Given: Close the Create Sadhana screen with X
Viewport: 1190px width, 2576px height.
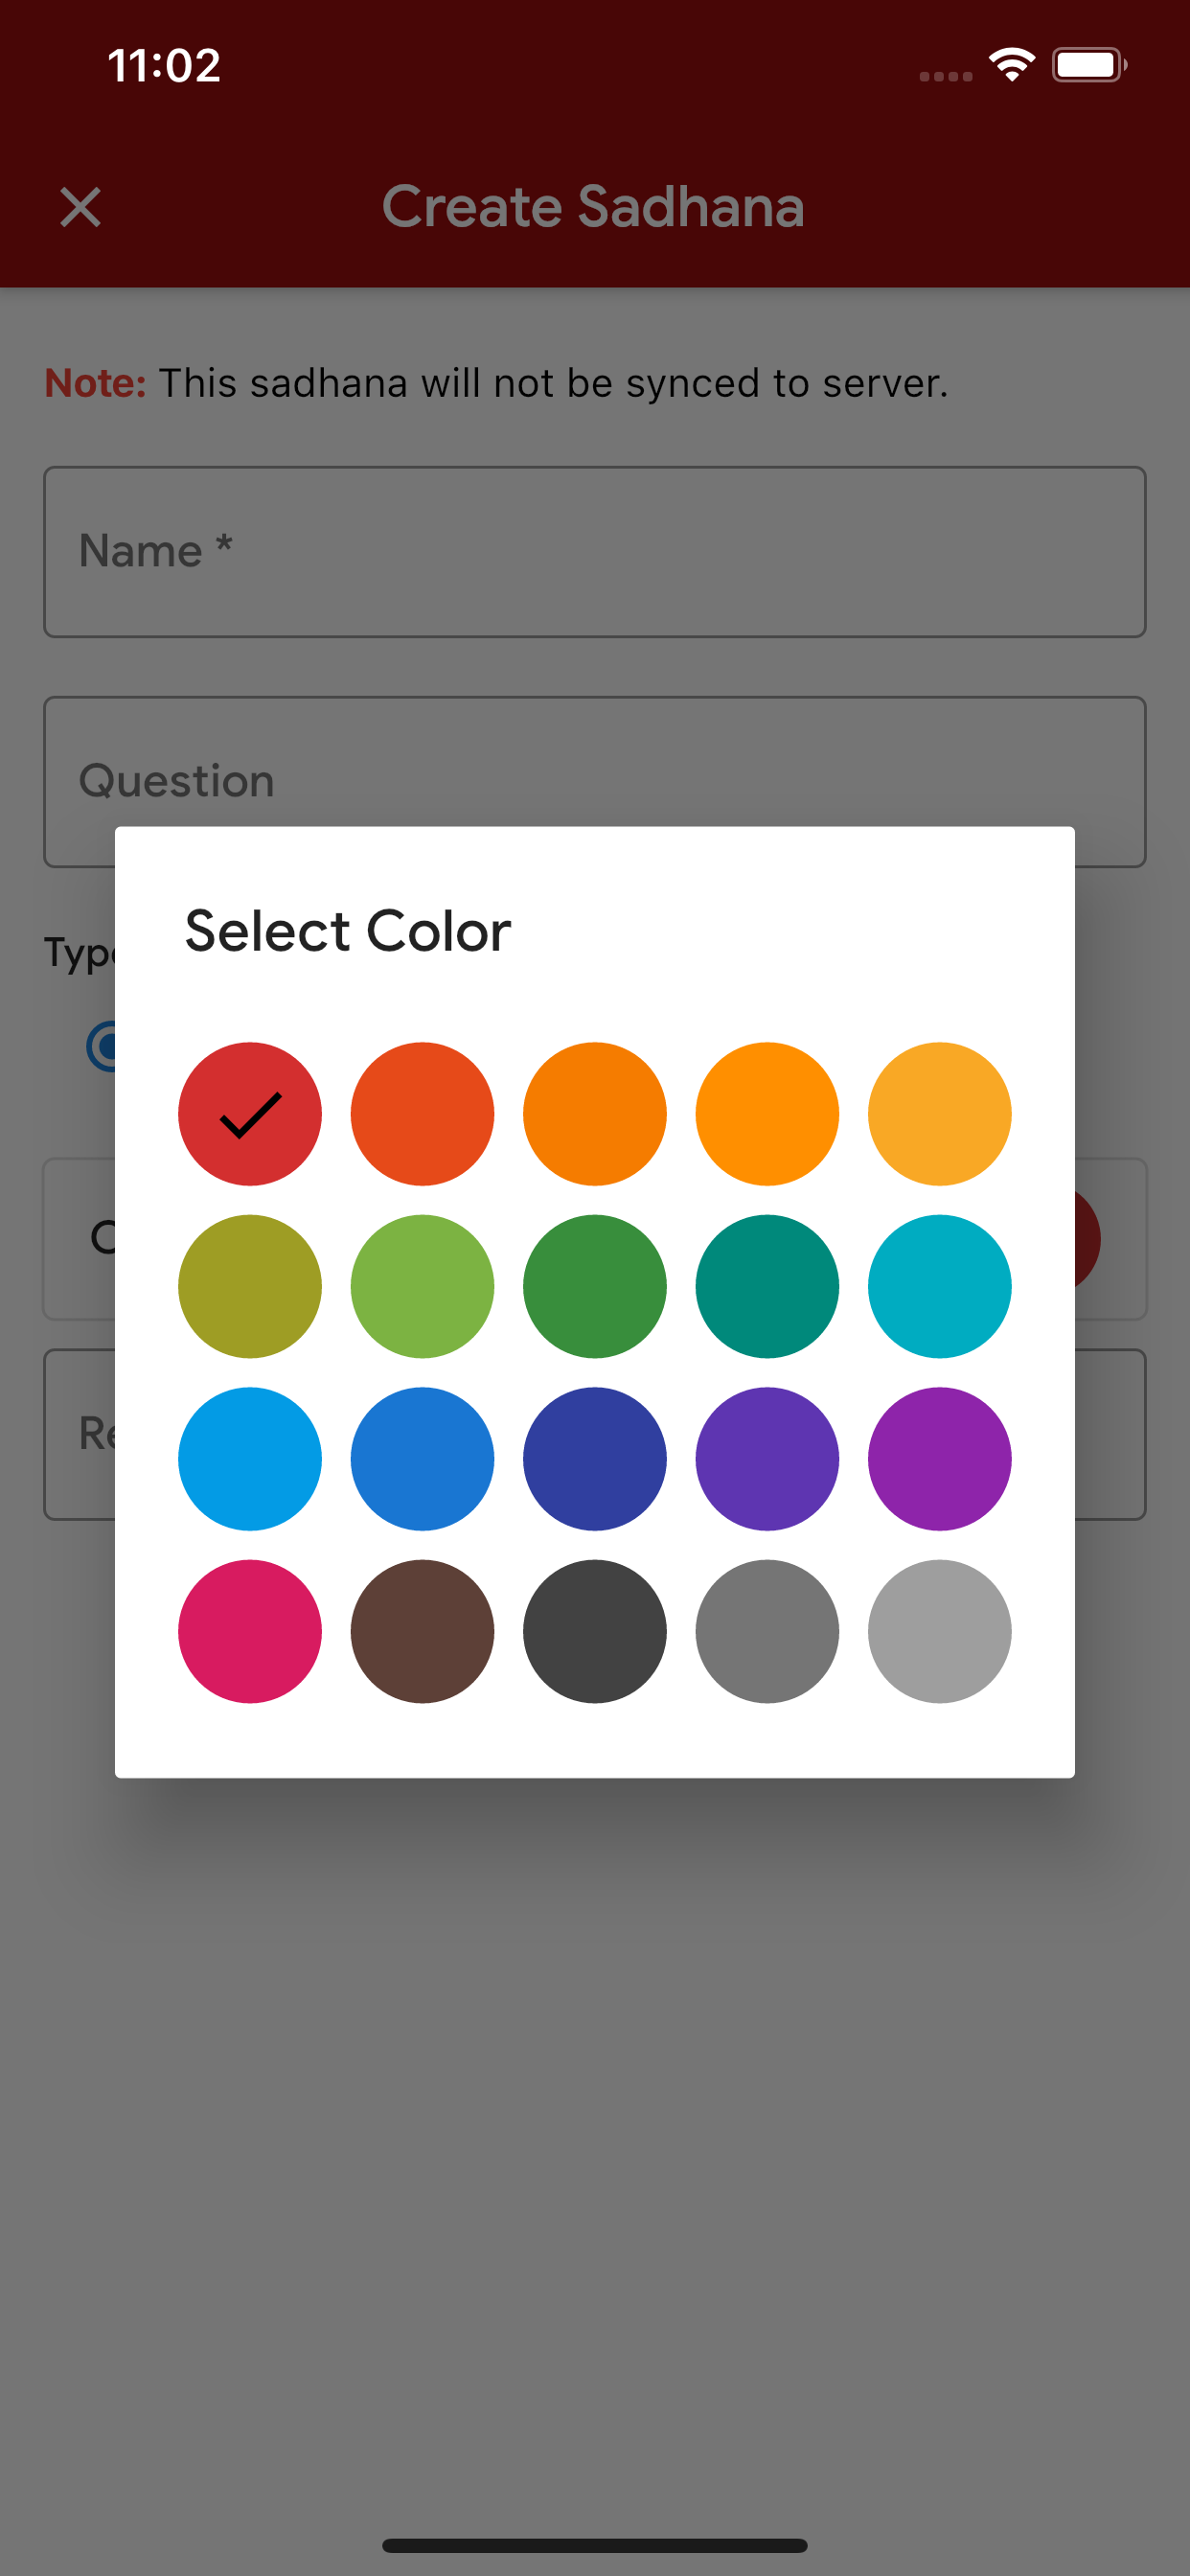Looking at the screenshot, I should 80,207.
